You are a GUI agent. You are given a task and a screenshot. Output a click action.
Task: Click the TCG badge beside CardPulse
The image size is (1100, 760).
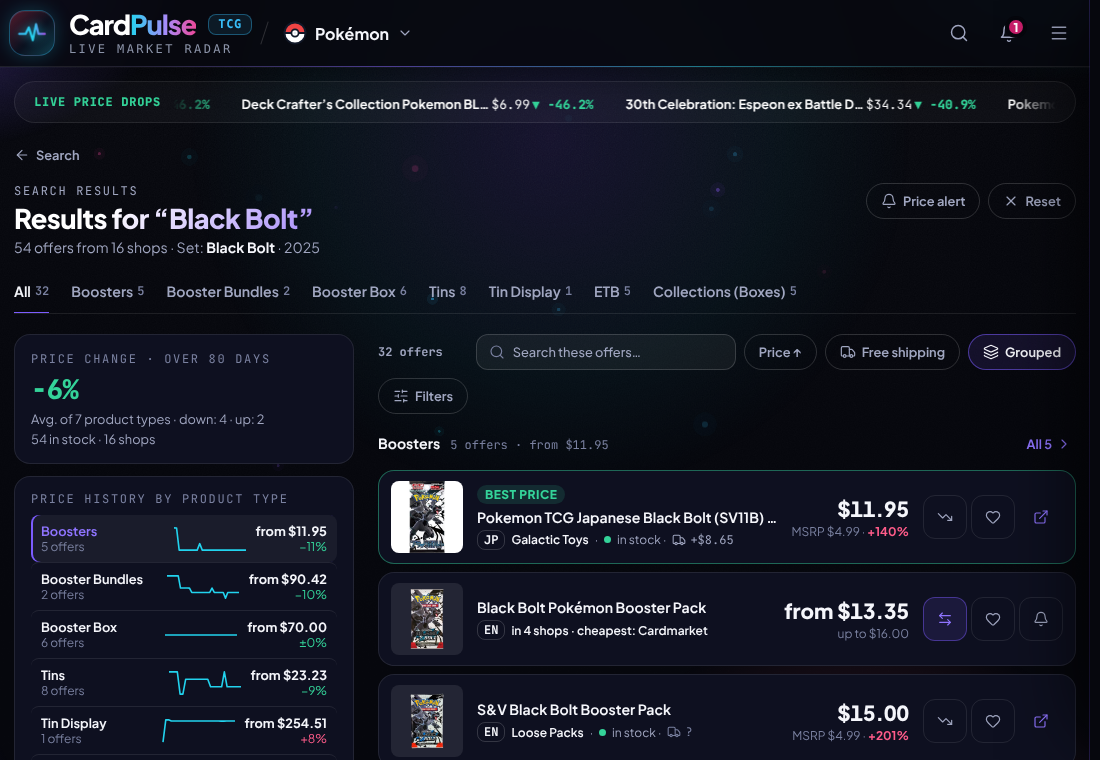click(230, 24)
